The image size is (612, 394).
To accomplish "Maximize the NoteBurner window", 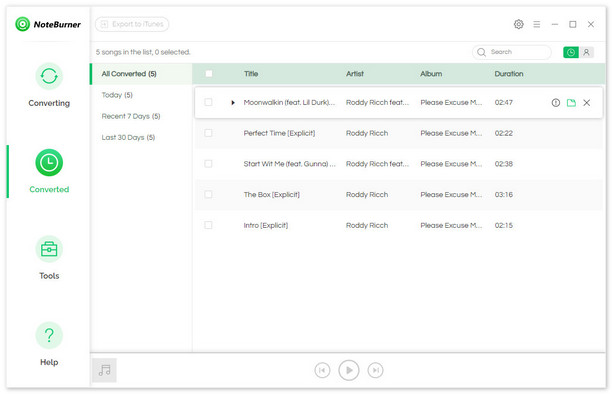I will click(573, 24).
